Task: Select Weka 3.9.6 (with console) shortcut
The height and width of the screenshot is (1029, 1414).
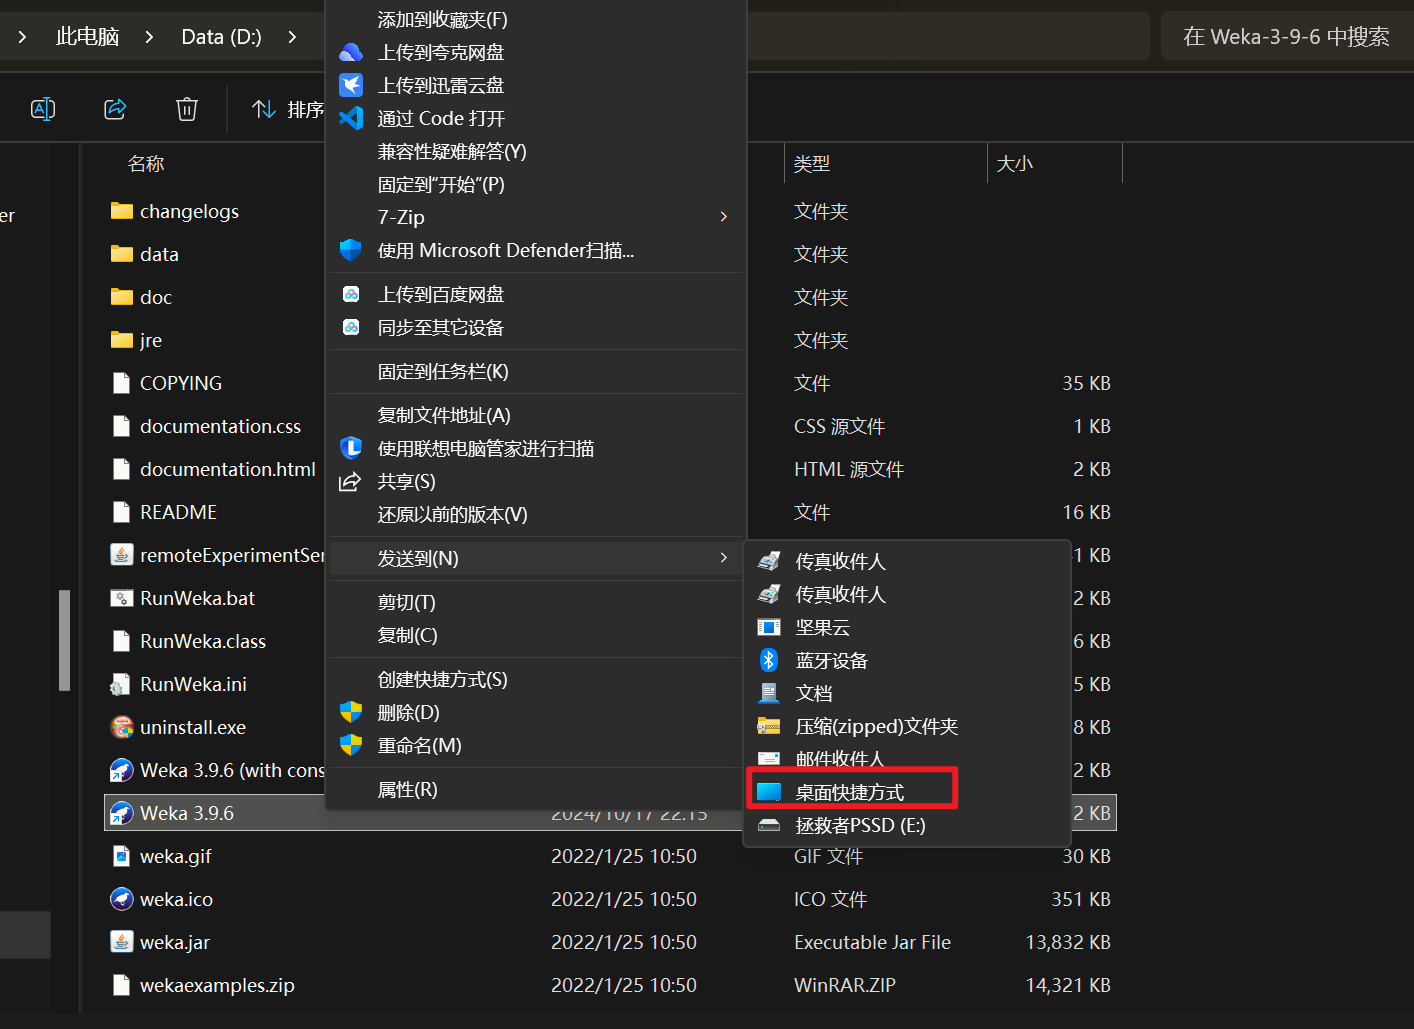Action: [215, 770]
